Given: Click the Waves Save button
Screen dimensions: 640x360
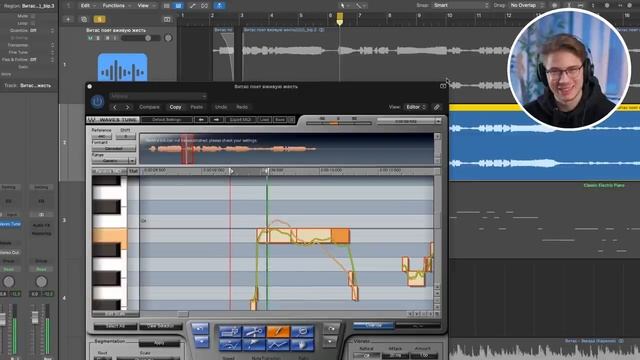Looking at the screenshot, I should click(x=280, y=120).
